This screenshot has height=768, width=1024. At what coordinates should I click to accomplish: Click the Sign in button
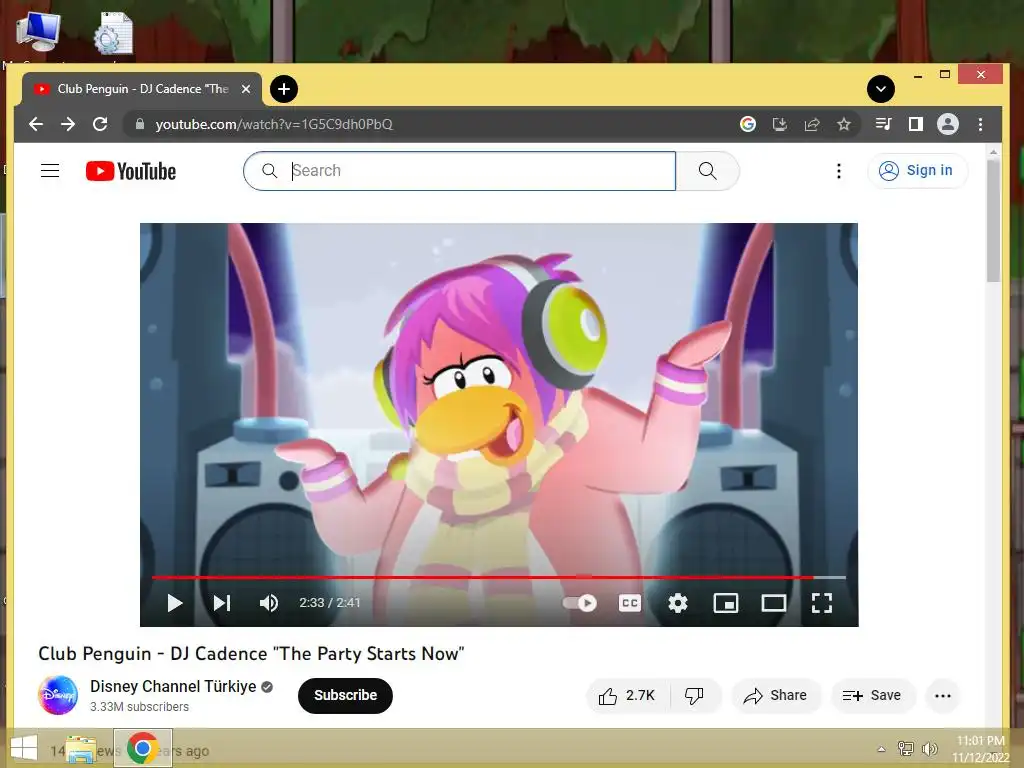click(x=917, y=170)
